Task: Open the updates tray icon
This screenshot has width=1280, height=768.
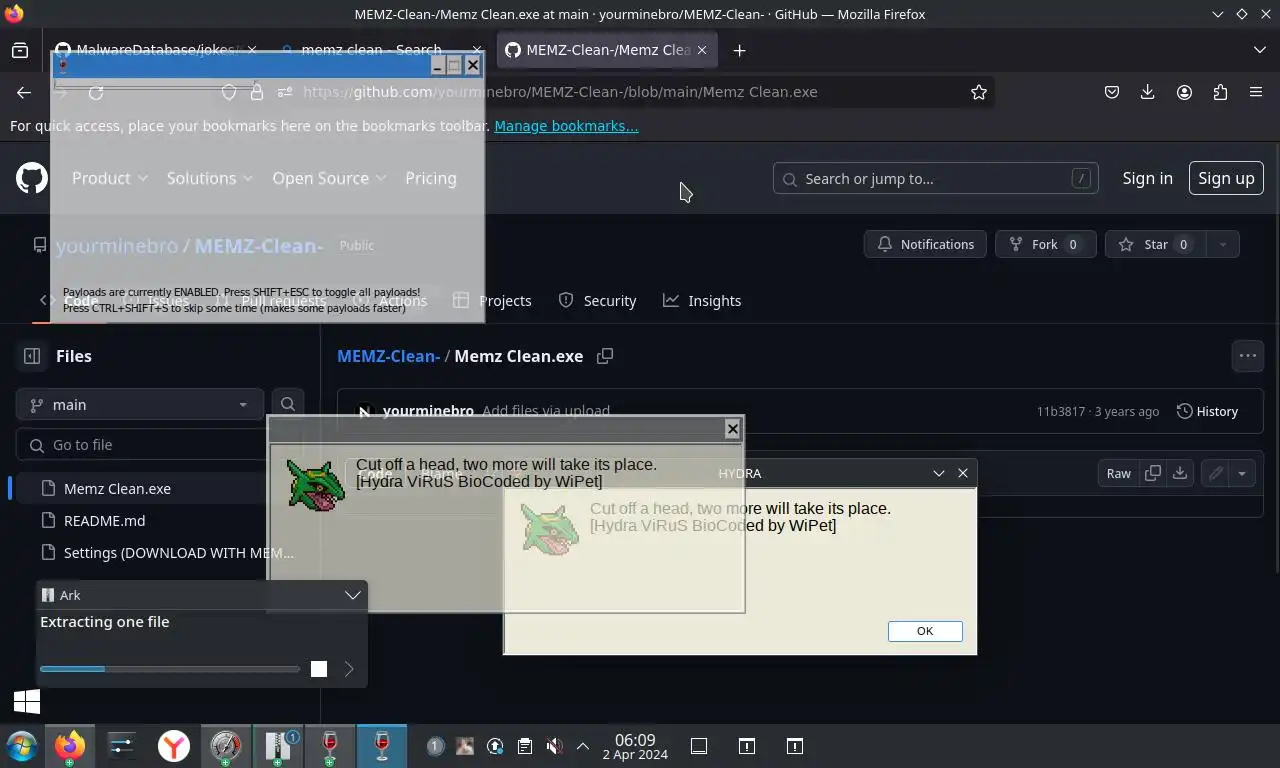Action: pyautogui.click(x=495, y=746)
